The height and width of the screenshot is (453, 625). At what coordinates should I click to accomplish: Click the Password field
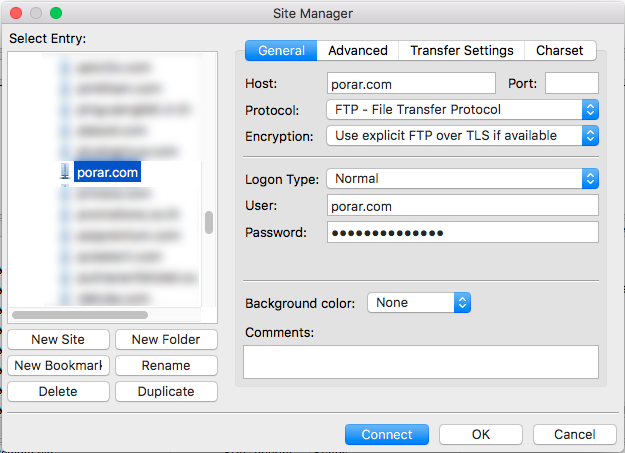(x=462, y=232)
